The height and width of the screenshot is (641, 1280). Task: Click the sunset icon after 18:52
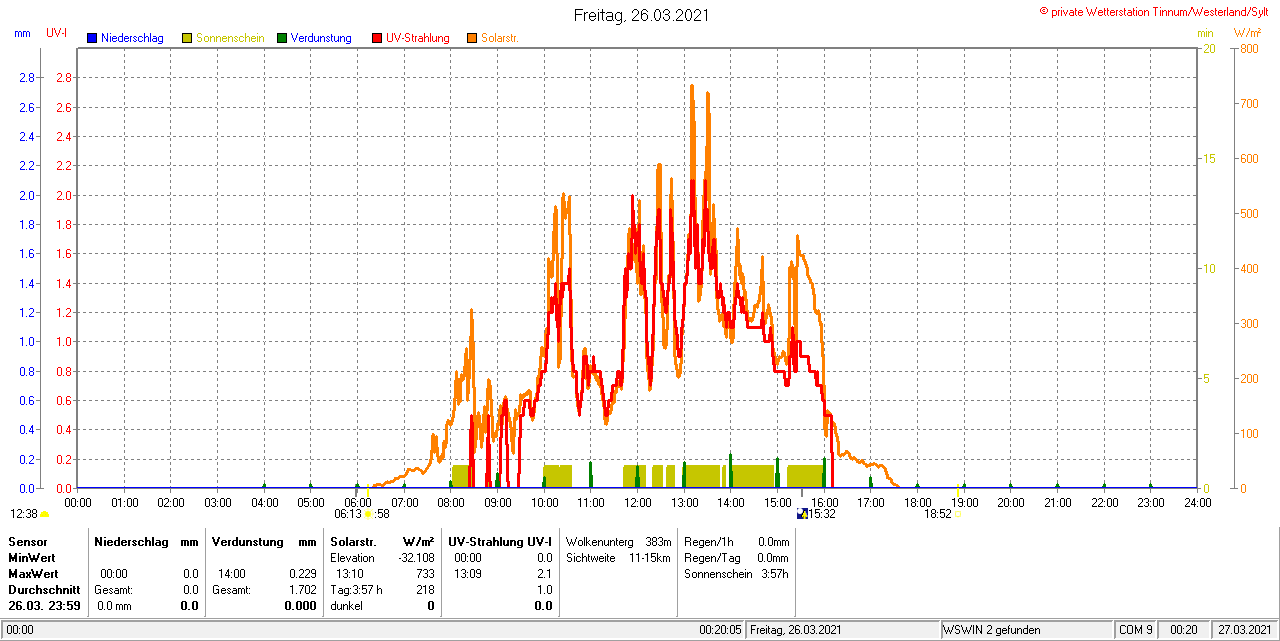[x=959, y=514]
